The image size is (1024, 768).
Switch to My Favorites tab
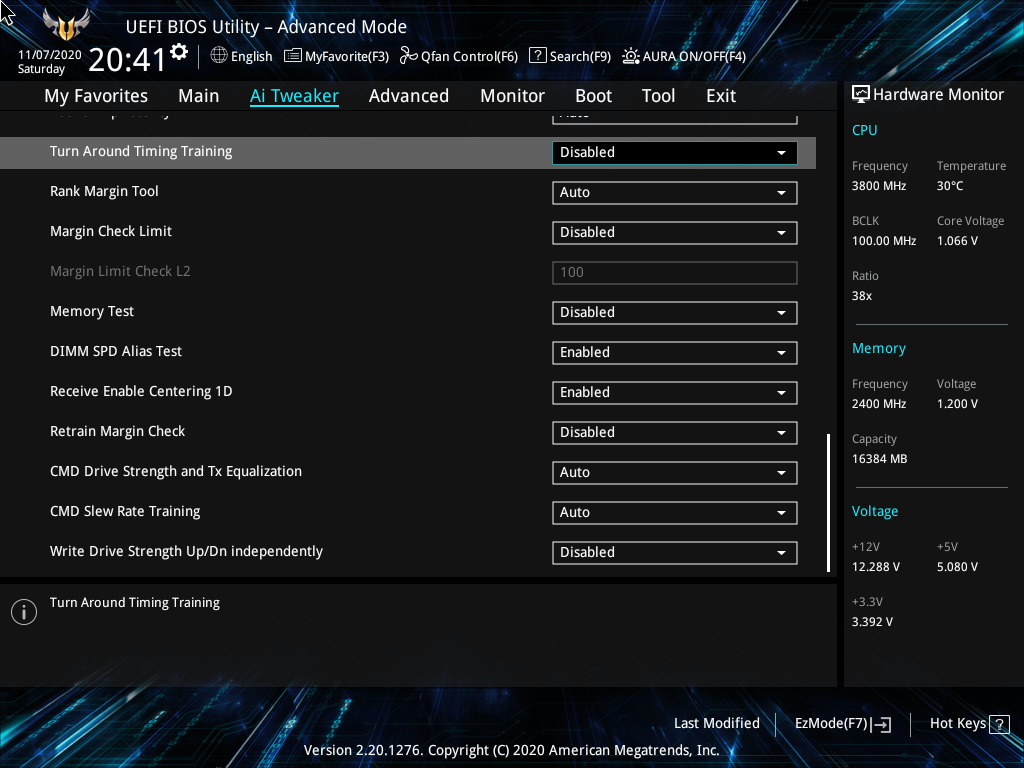pyautogui.click(x=96, y=96)
